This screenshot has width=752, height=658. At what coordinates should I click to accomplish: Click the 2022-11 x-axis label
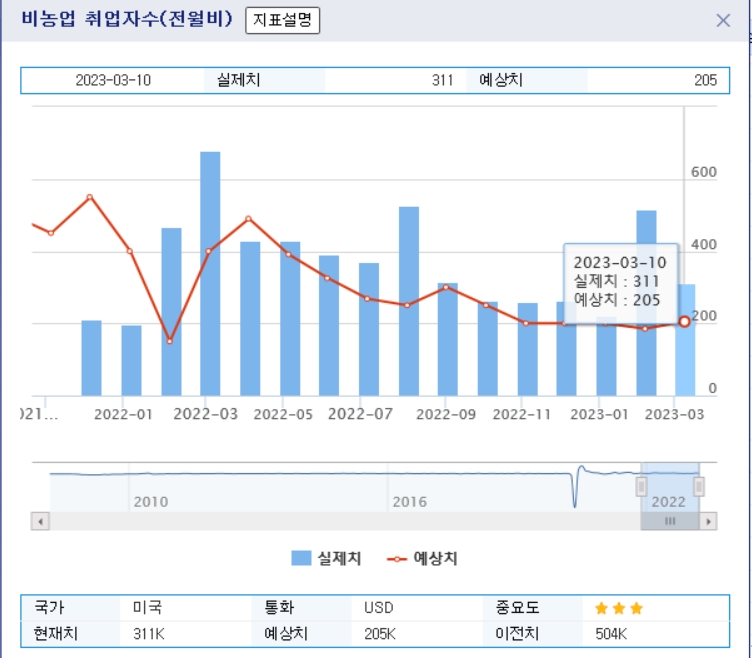pyautogui.click(x=522, y=414)
